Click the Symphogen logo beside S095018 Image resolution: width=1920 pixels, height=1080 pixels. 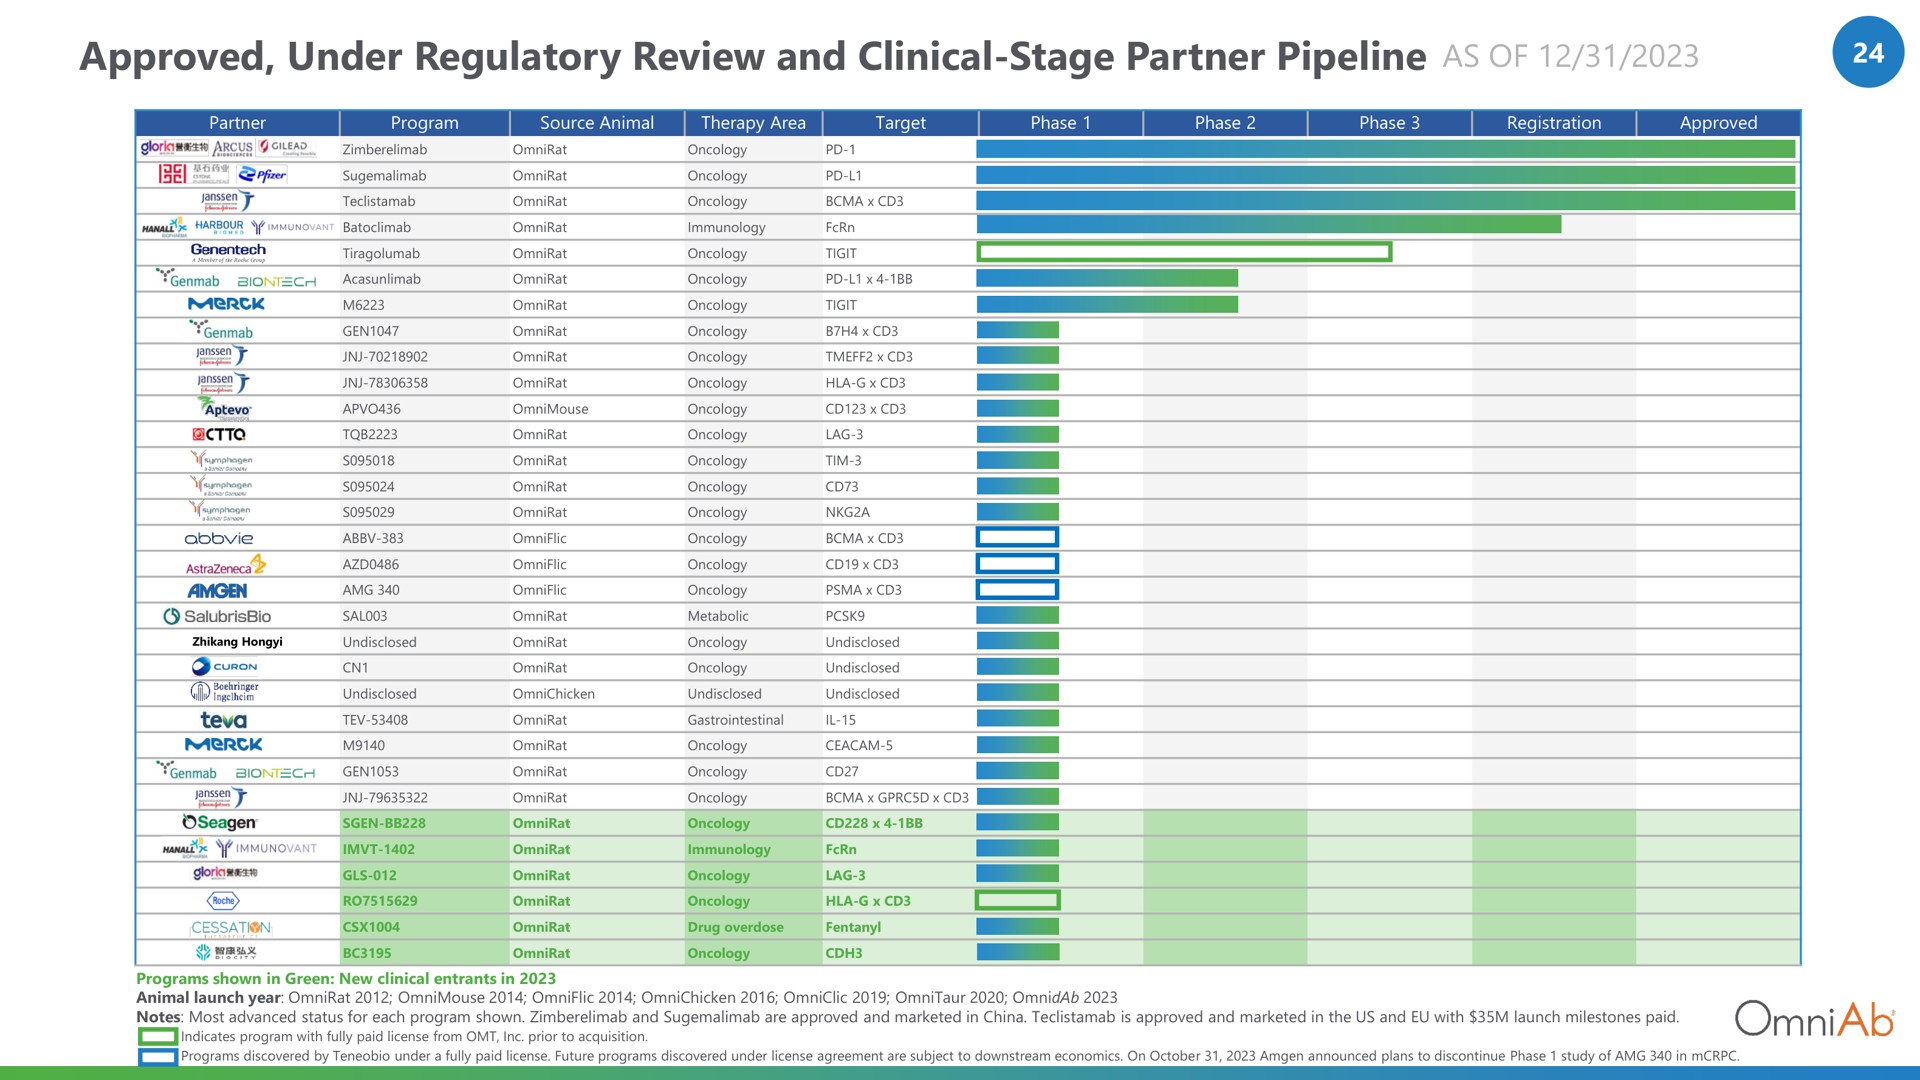point(222,460)
